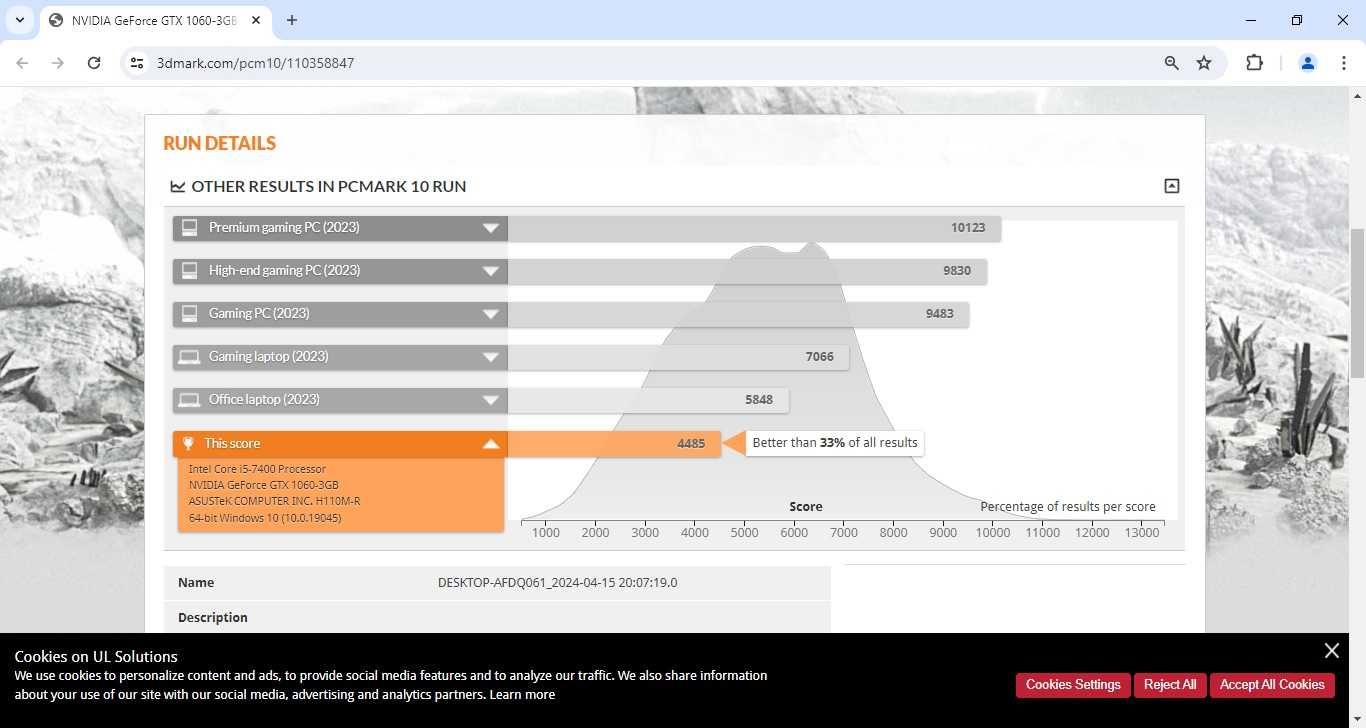1366x728 pixels.
Task: Expand High-end gaming PC (2023) details
Action: [491, 271]
